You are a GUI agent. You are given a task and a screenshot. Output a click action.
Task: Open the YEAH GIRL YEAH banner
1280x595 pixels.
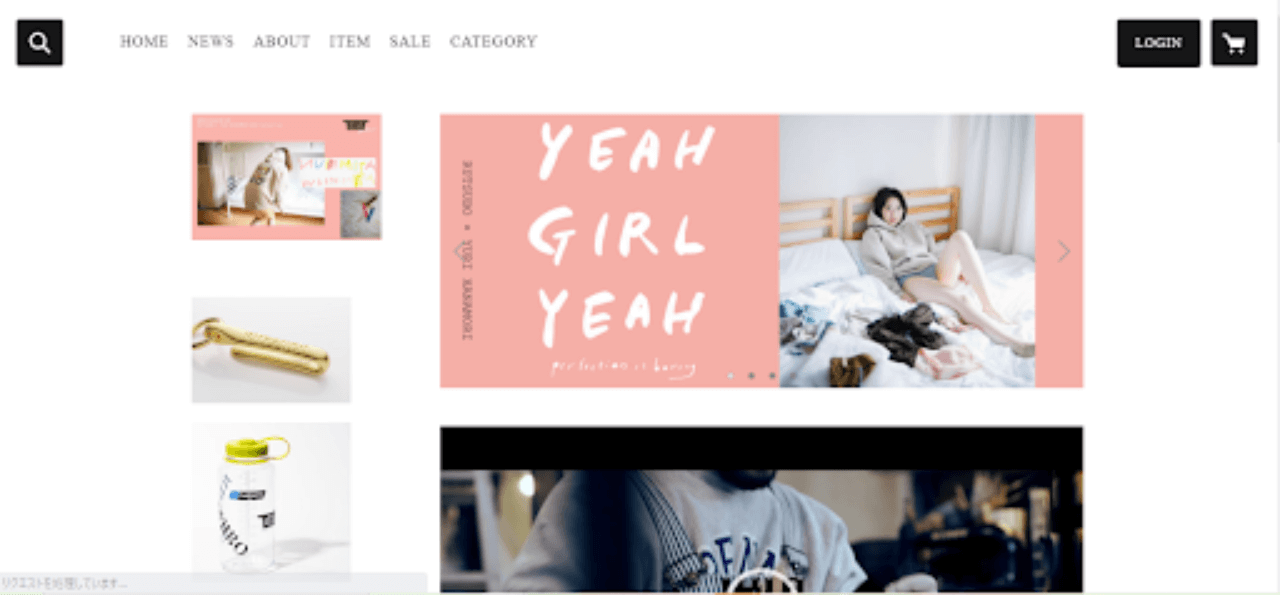[x=761, y=251]
